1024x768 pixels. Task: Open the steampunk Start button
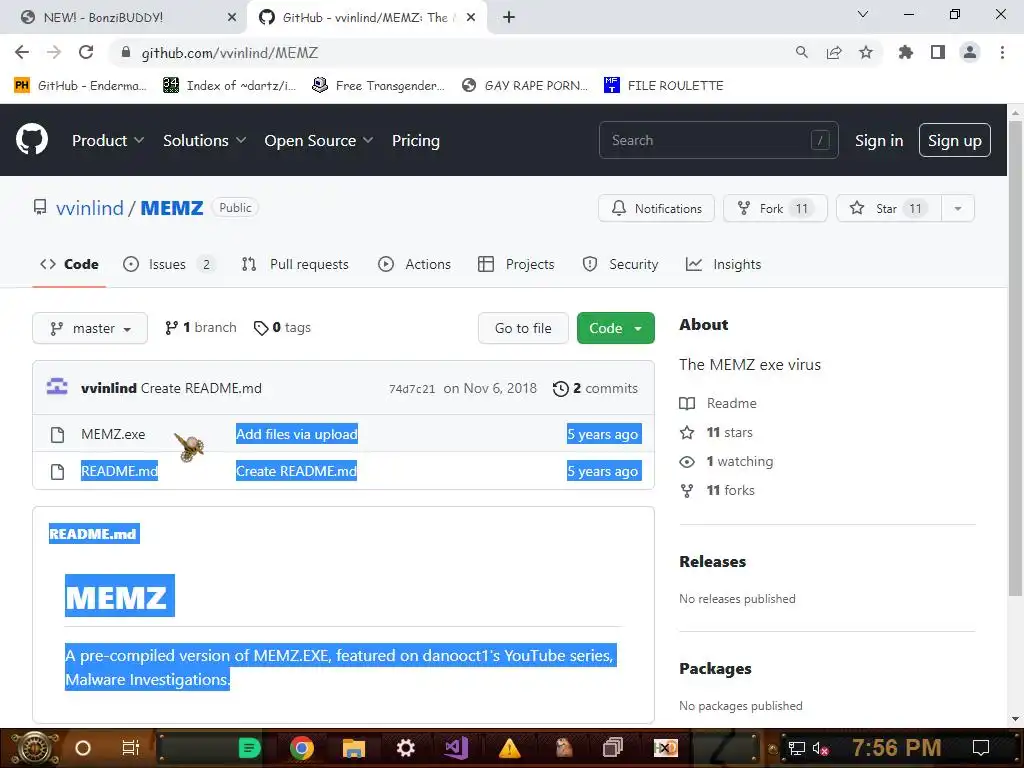click(x=35, y=748)
